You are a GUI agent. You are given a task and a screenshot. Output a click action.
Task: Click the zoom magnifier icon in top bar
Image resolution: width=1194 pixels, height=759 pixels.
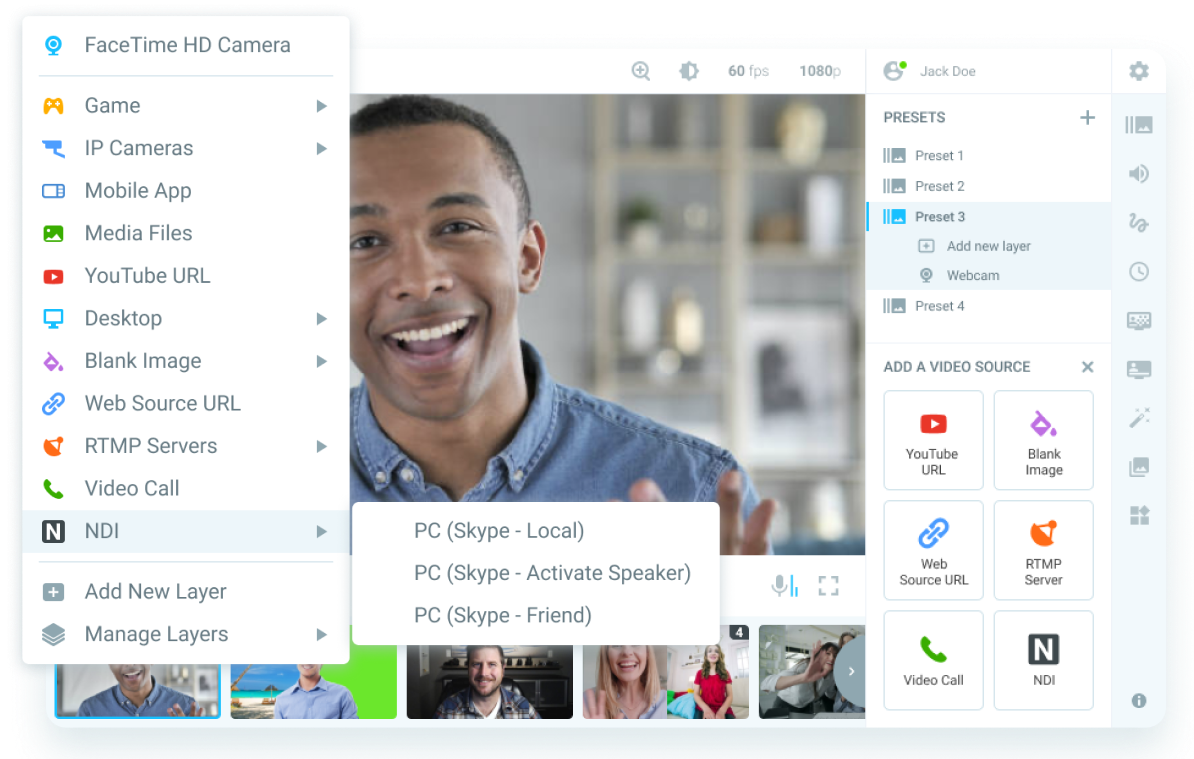click(x=641, y=71)
